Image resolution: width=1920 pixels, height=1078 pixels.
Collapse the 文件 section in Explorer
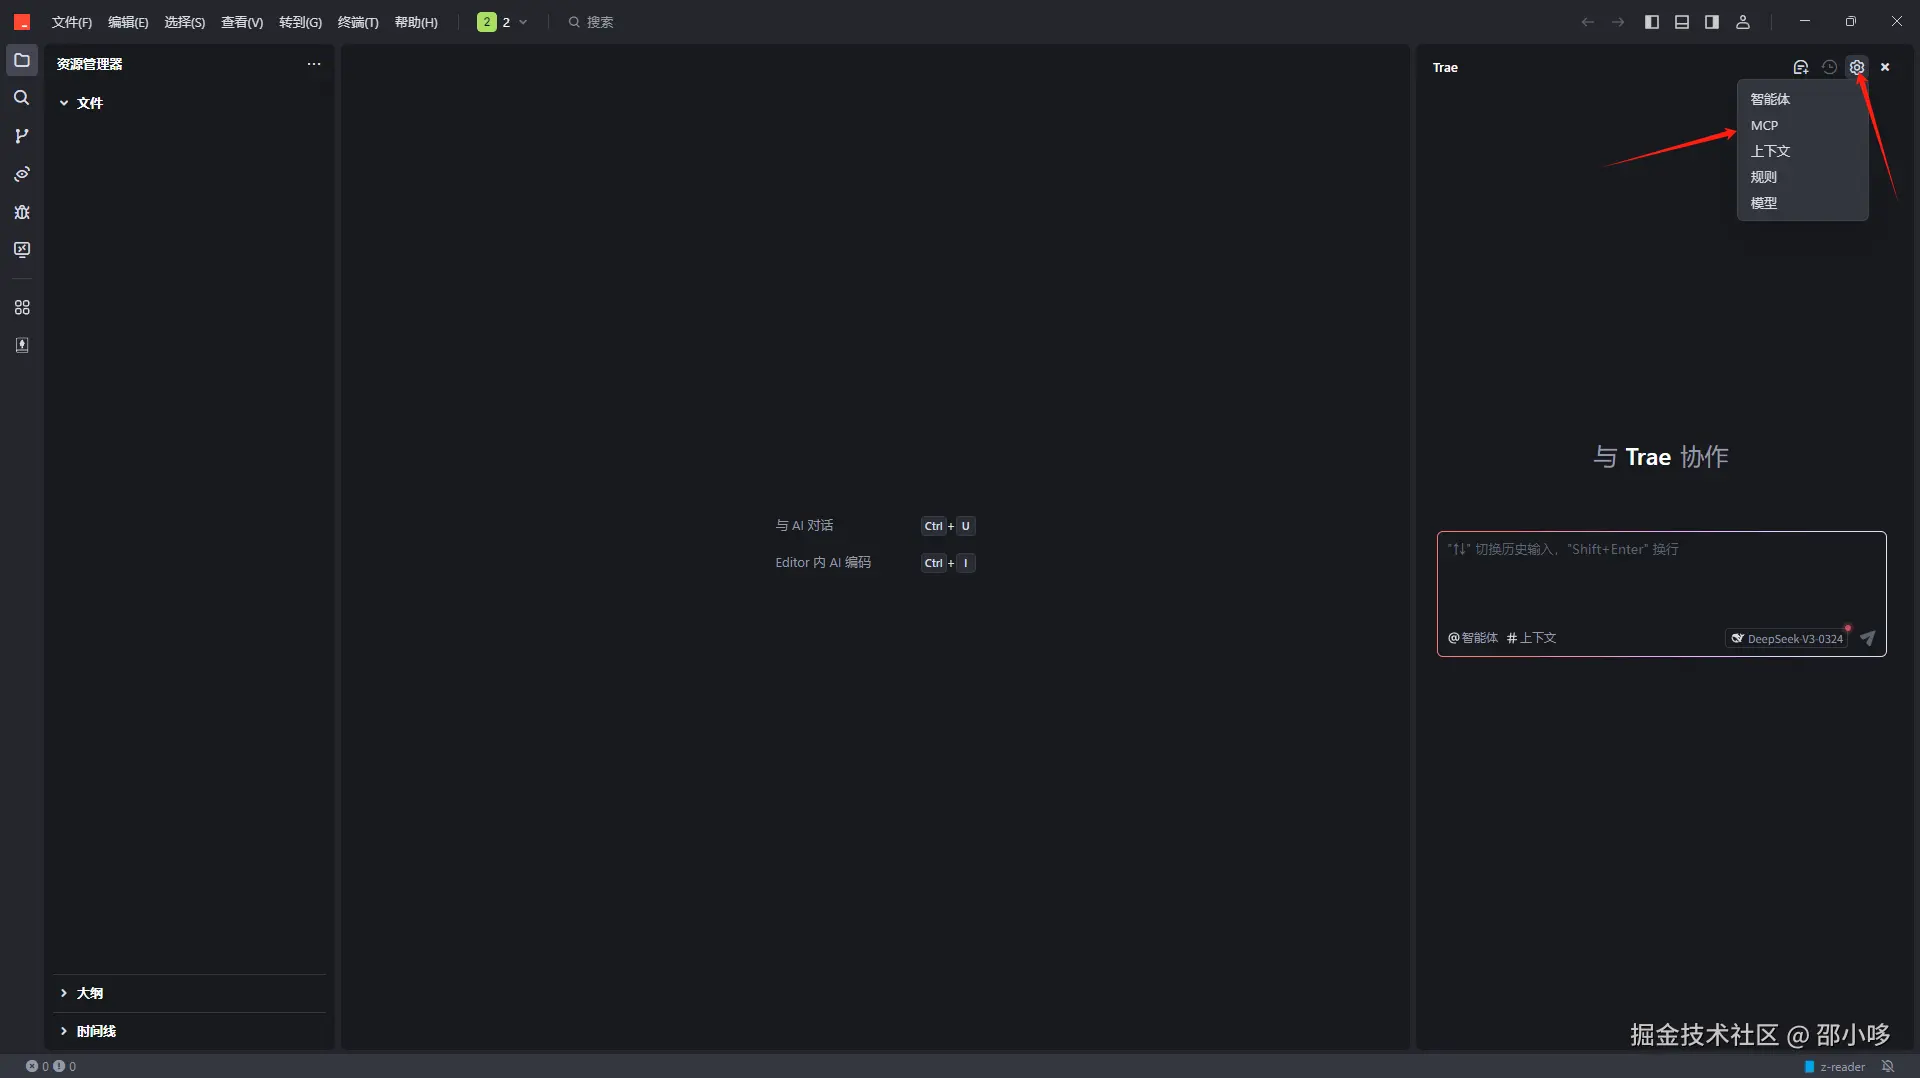(x=188, y=103)
